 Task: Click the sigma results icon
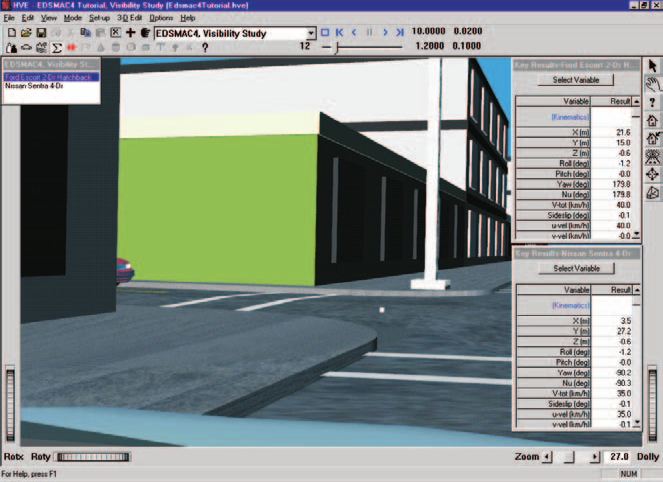(x=56, y=48)
